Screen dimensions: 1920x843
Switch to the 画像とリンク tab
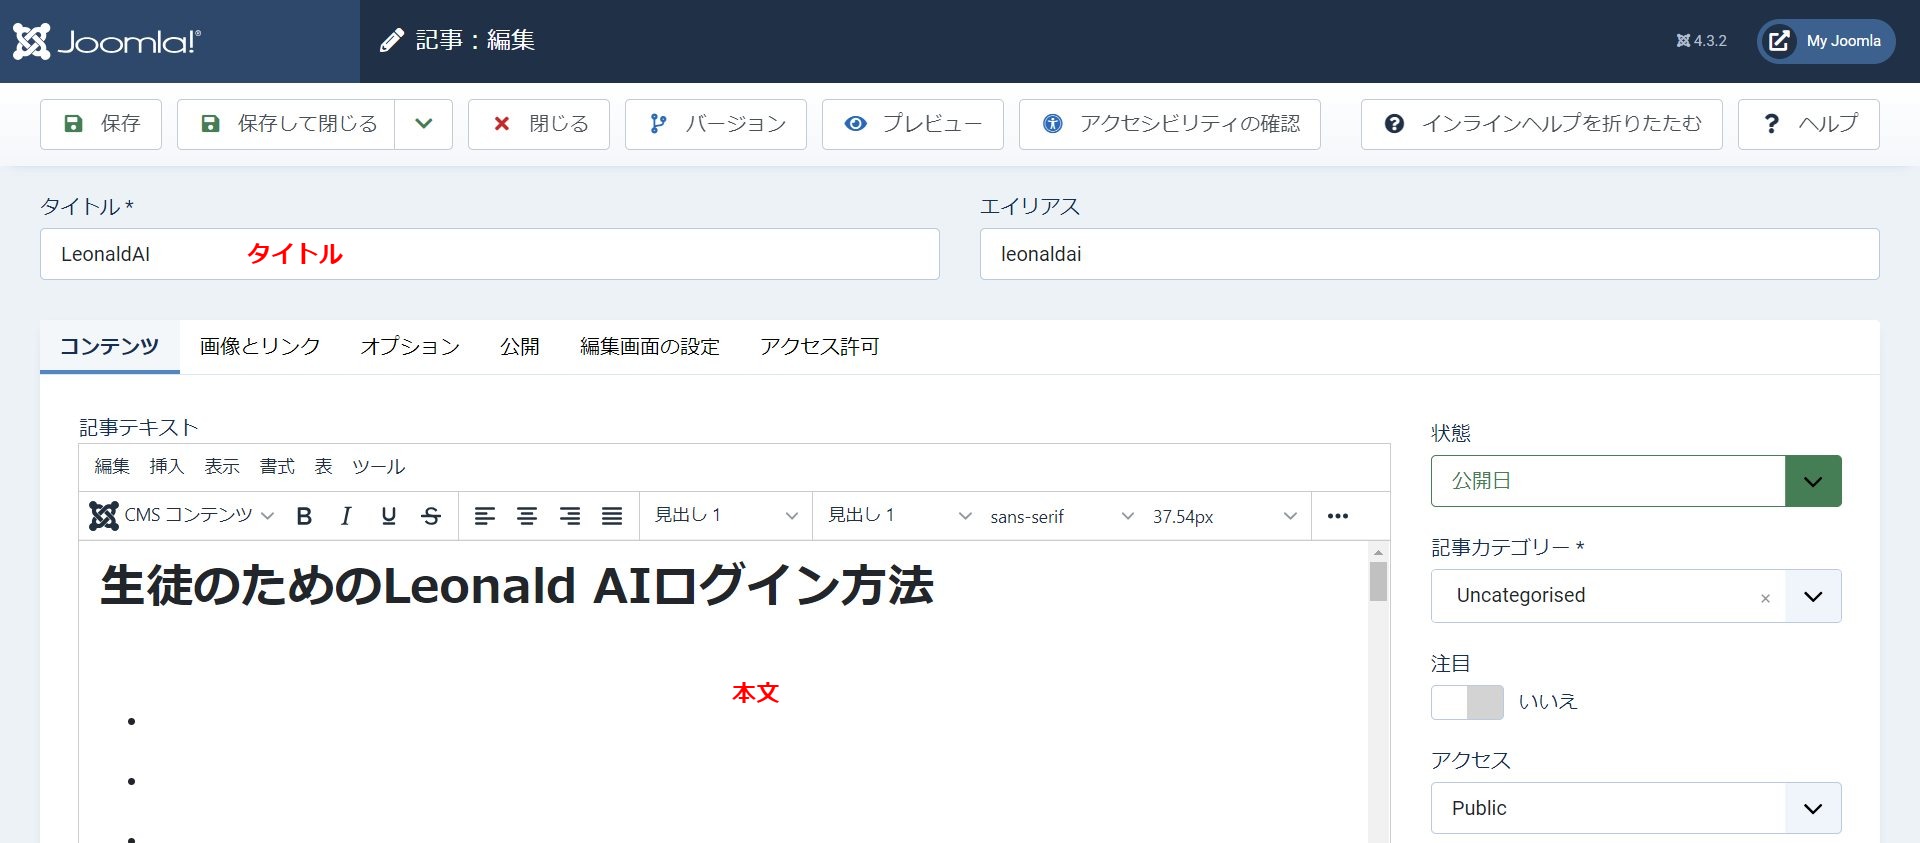[260, 346]
